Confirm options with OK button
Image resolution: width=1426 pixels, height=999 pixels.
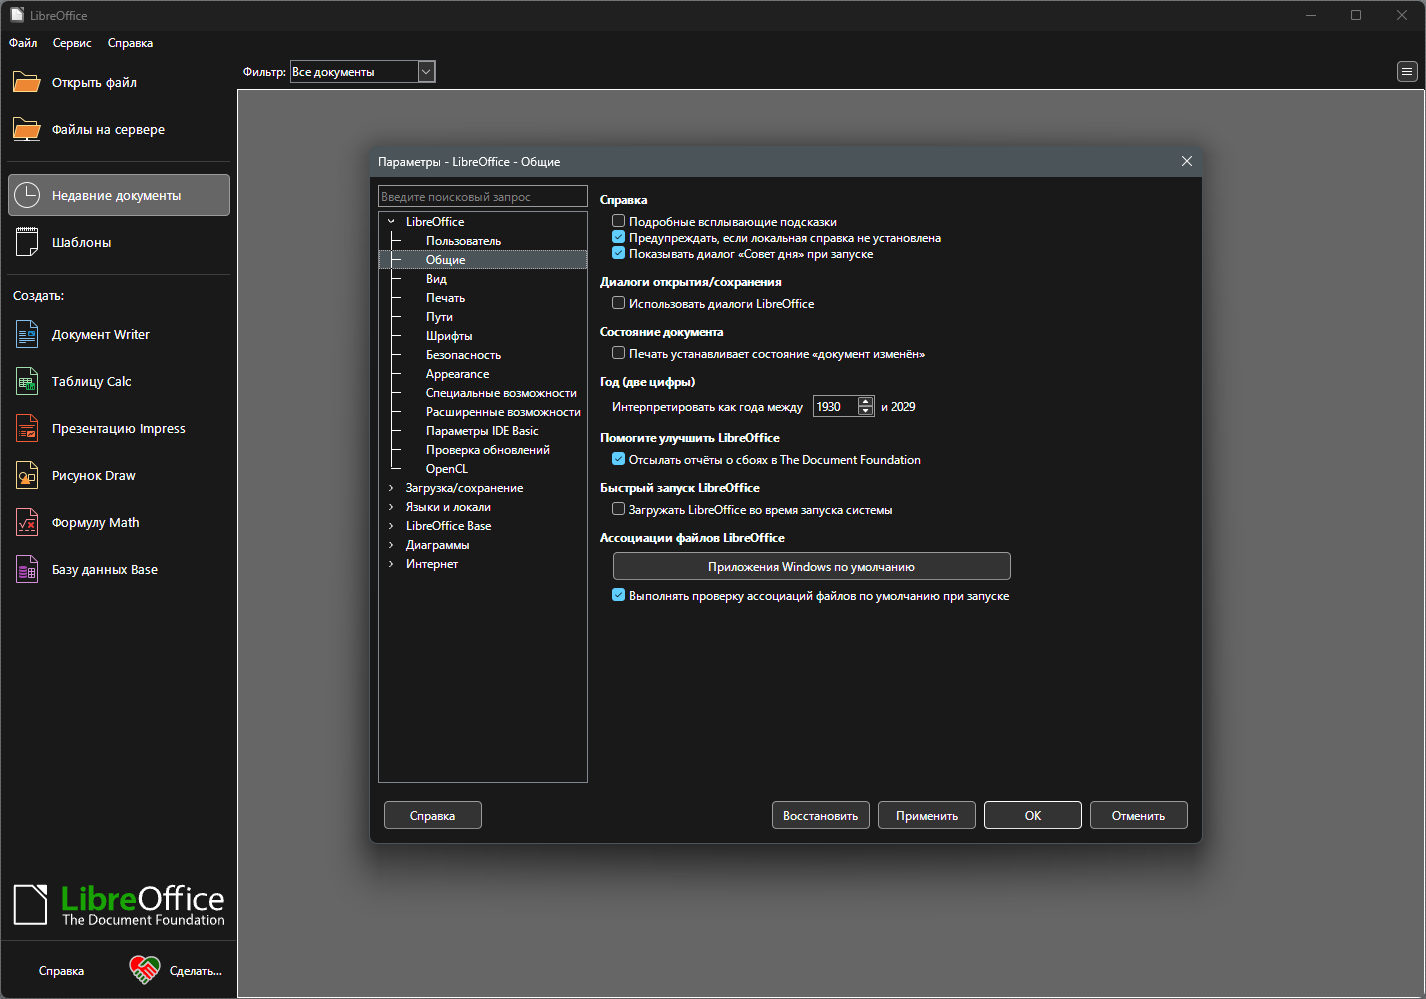coord(1033,815)
